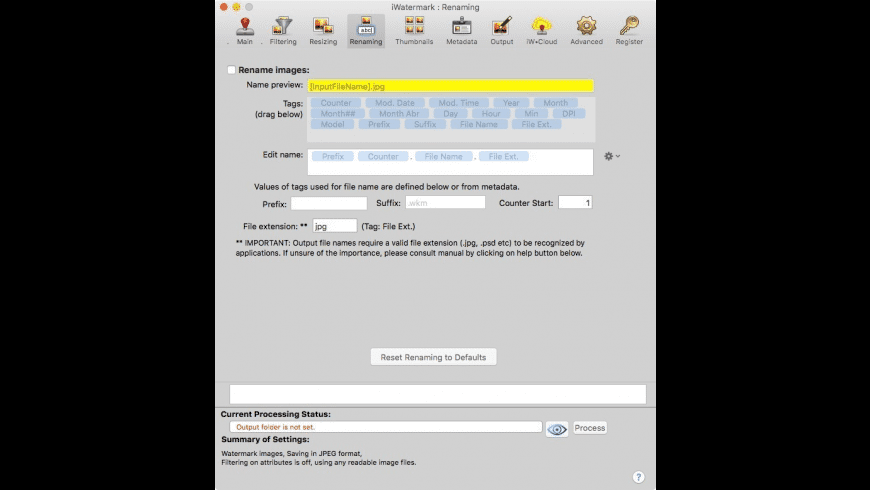This screenshot has width=870, height=490.
Task: Select the Hour tag
Action: coord(491,113)
